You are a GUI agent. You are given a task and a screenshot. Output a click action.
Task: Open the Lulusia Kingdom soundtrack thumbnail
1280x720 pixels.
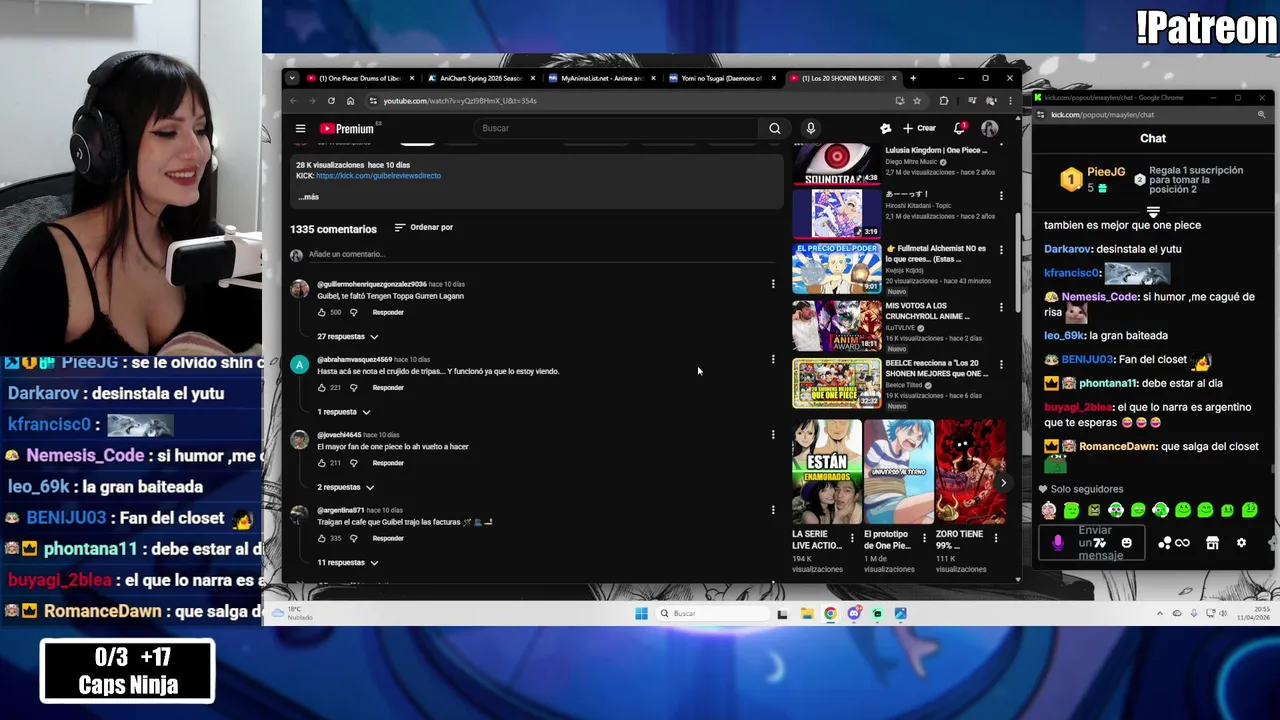click(837, 165)
